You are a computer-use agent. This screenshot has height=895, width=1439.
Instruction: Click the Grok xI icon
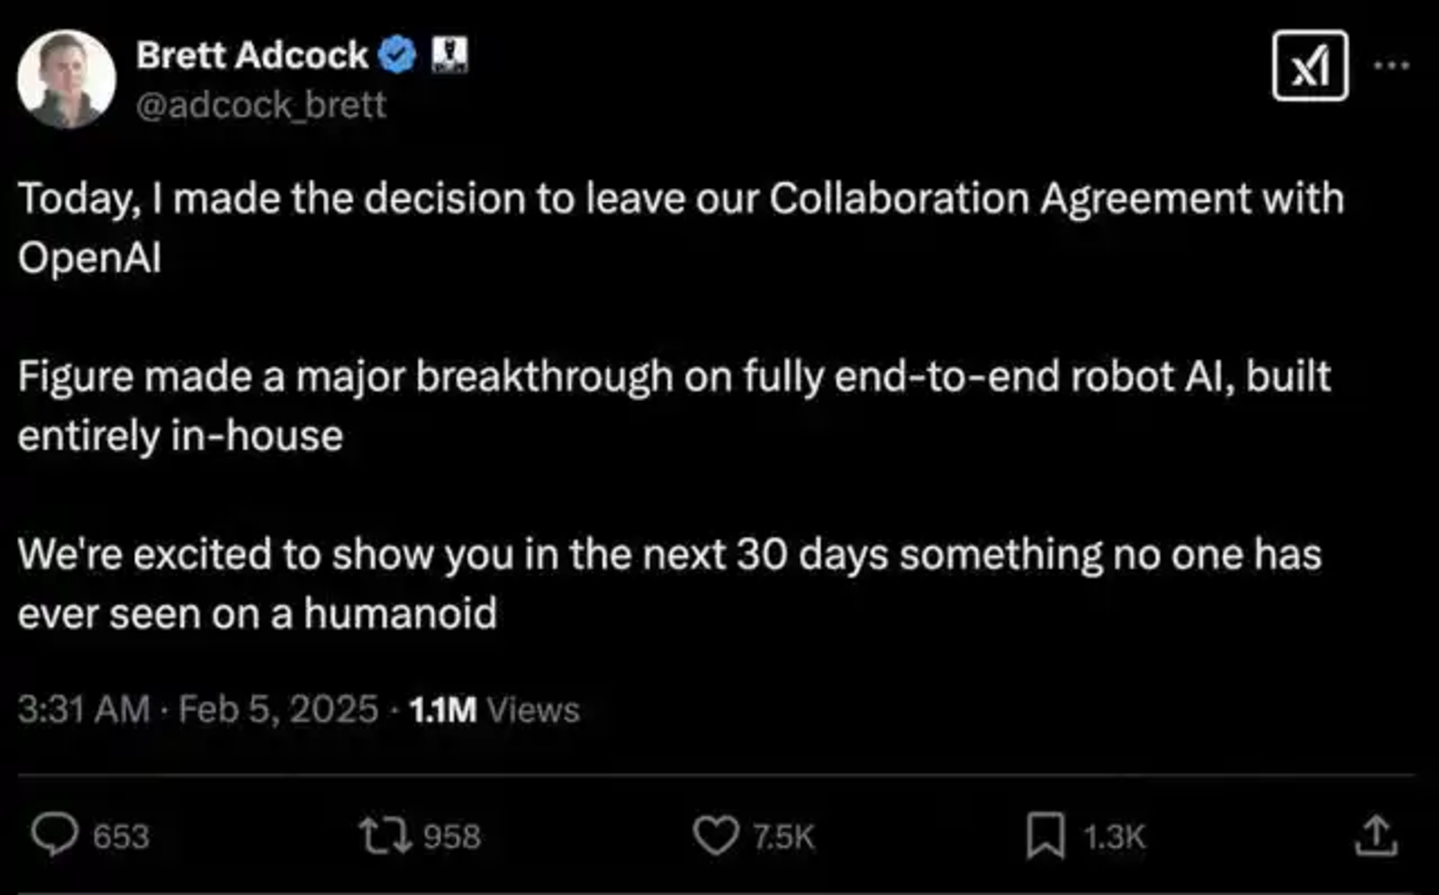click(x=1310, y=66)
